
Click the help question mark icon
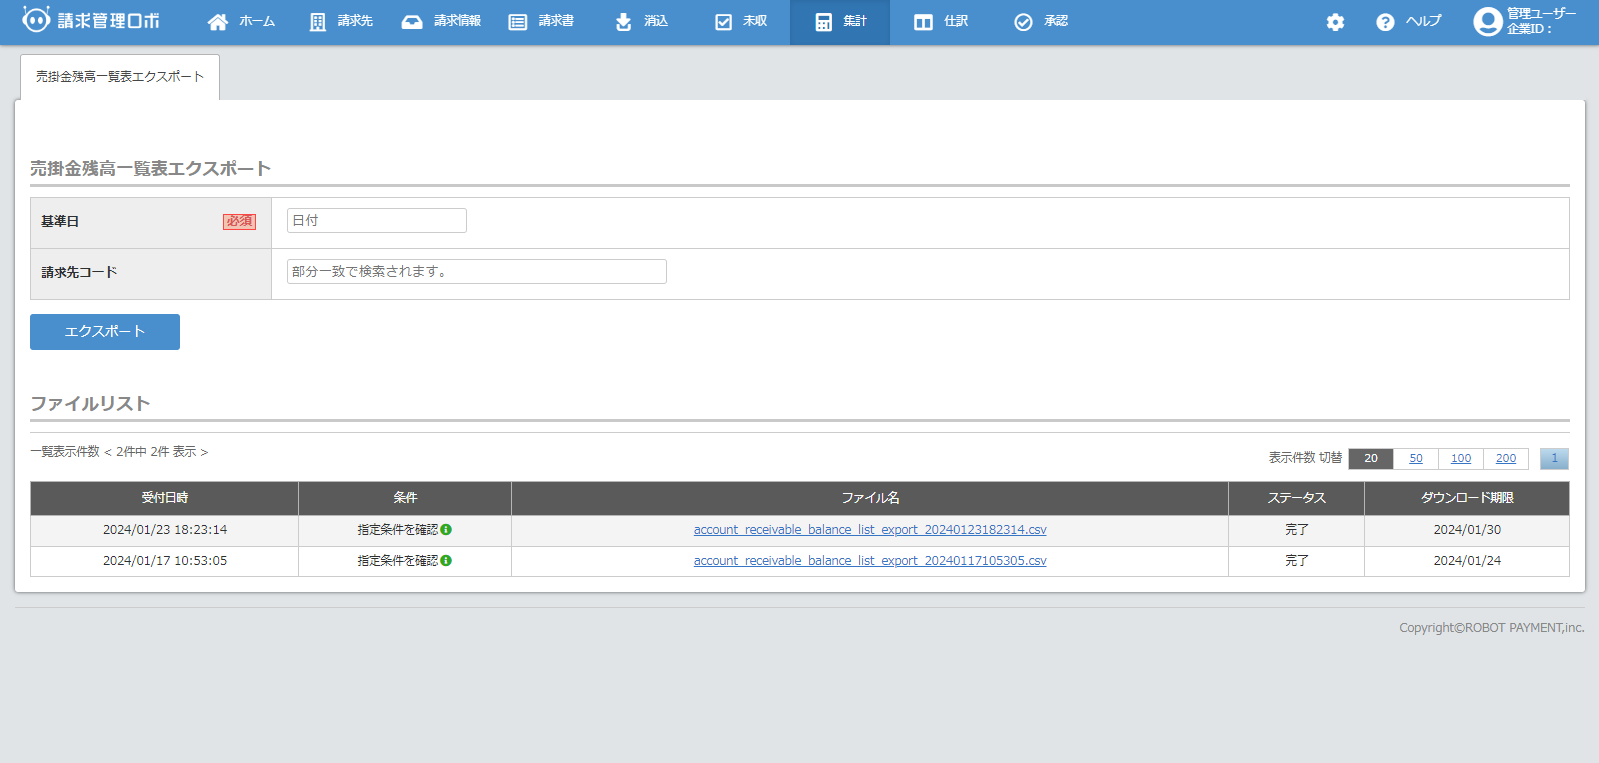1385,22
